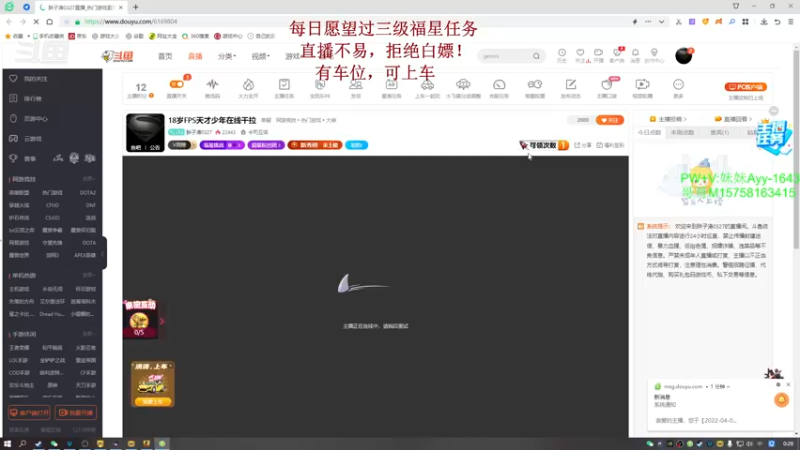Open the 创作中心 lightbulb icon
This screenshot has width=800, height=450.
(654, 55)
